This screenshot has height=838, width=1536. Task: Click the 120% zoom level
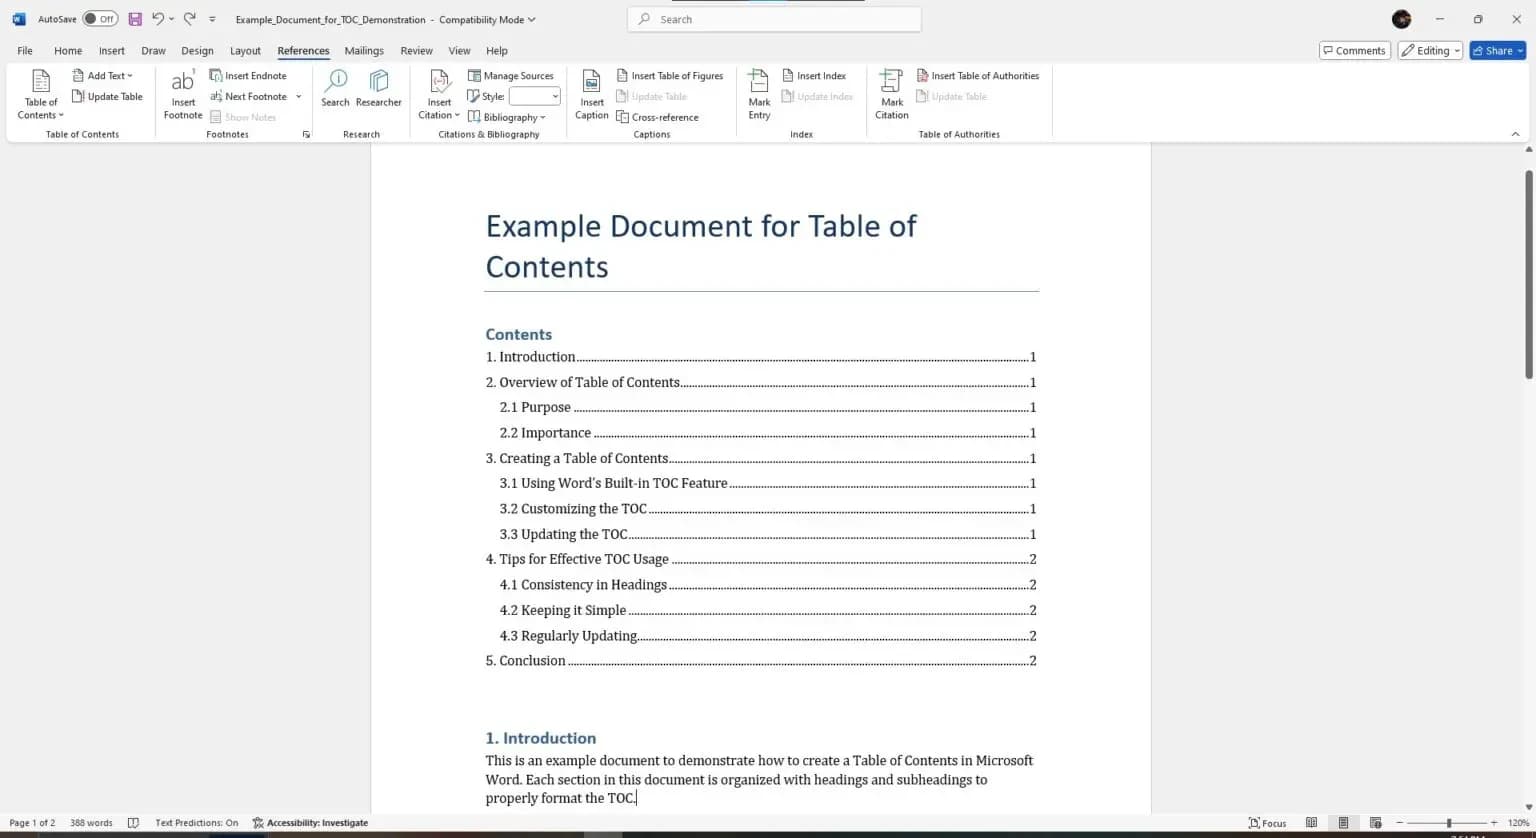pyautogui.click(x=1518, y=823)
